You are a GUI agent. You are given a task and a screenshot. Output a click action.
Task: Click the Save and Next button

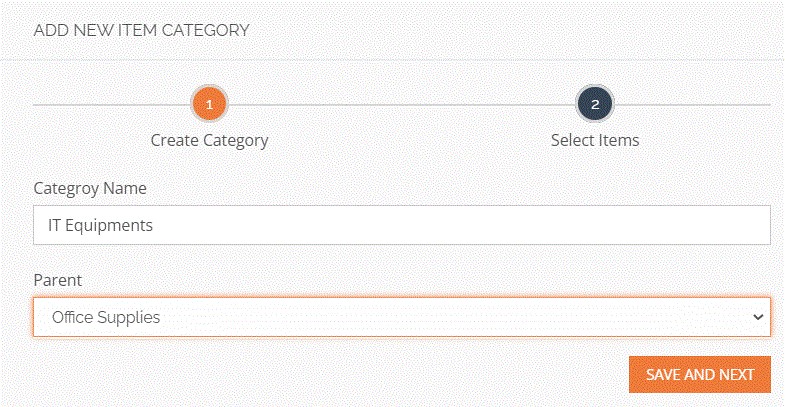[699, 374]
